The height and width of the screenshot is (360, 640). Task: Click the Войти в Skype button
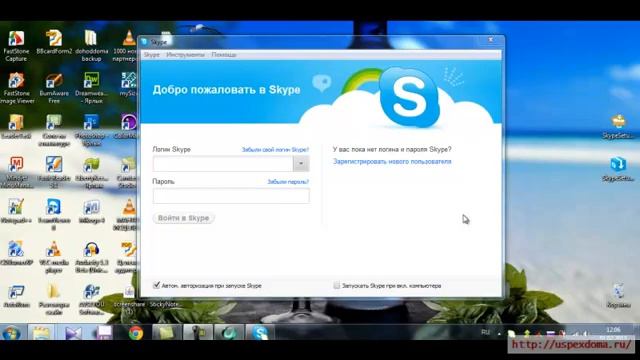[x=184, y=218]
